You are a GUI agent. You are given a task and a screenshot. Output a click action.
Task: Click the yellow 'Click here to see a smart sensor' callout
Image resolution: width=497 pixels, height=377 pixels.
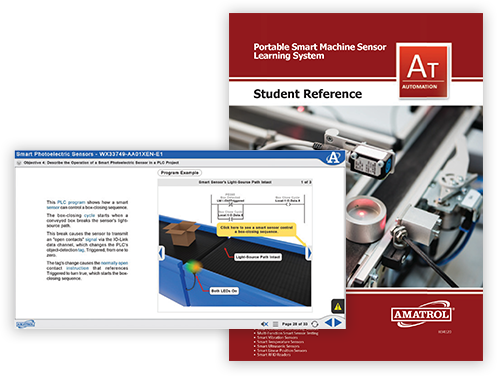(256, 229)
